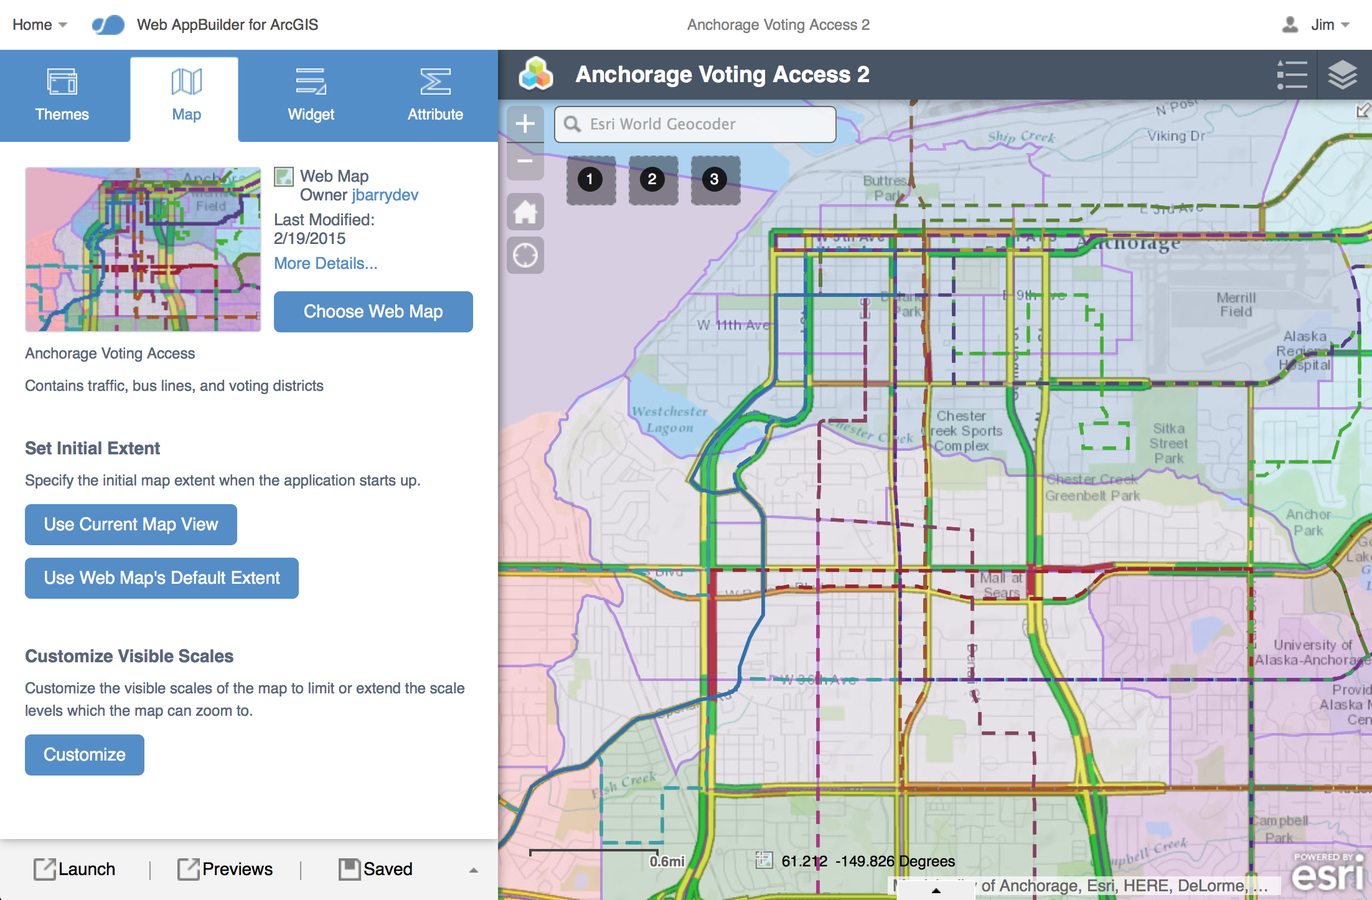Open the Attribute tab
The width and height of the screenshot is (1372, 900).
(435, 96)
